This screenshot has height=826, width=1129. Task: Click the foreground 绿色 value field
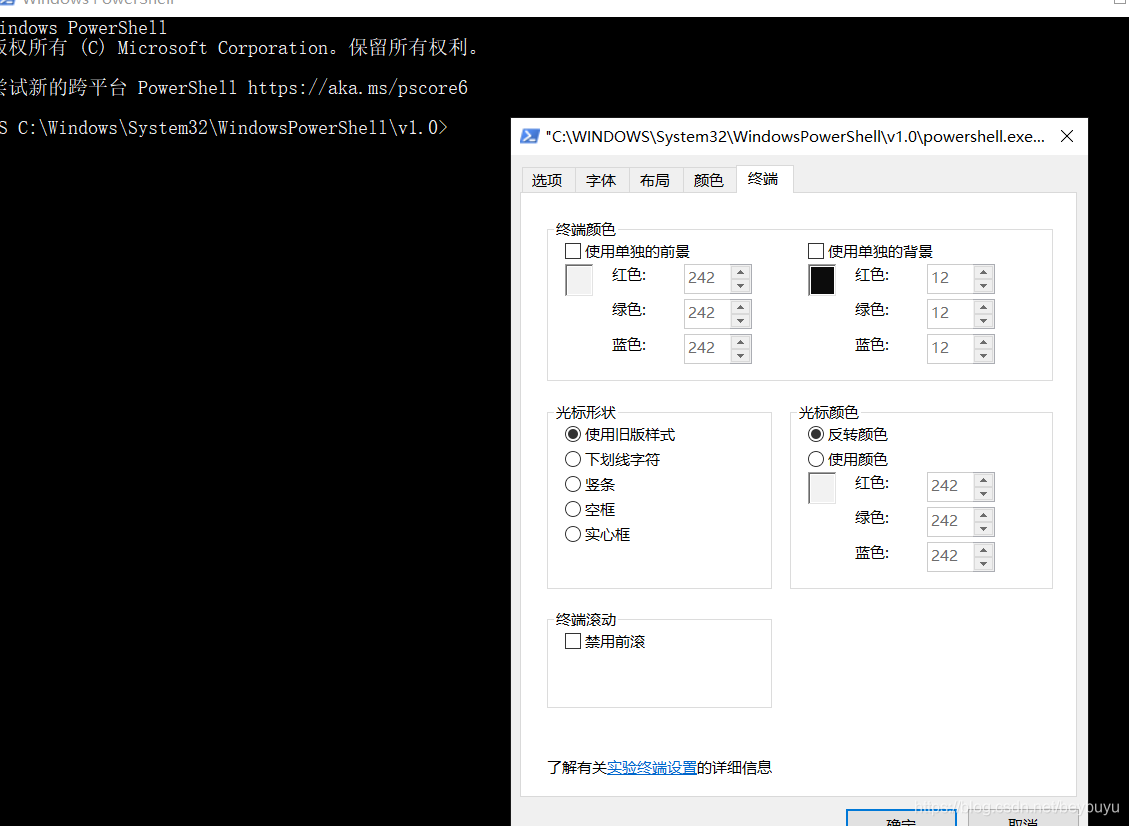coord(707,313)
